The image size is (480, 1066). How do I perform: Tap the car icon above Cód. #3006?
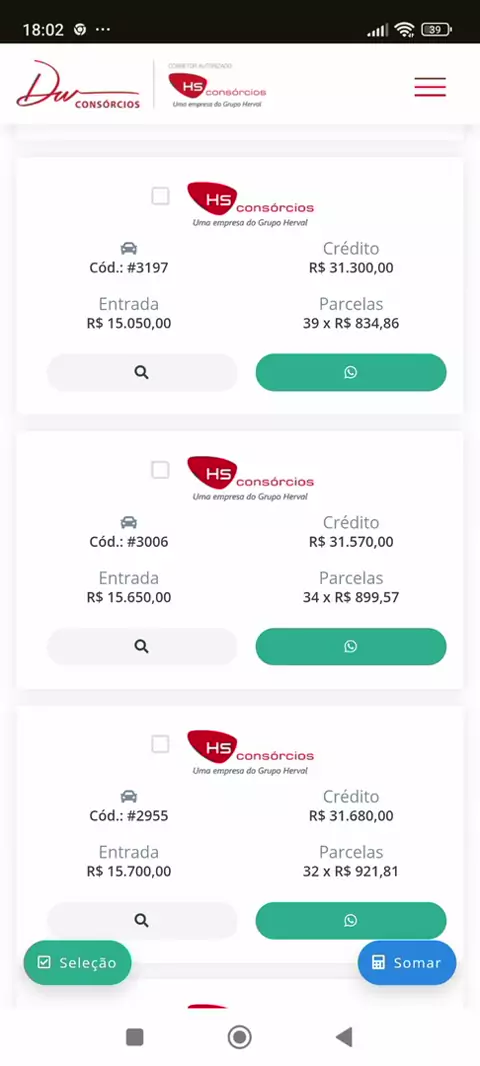(128, 522)
